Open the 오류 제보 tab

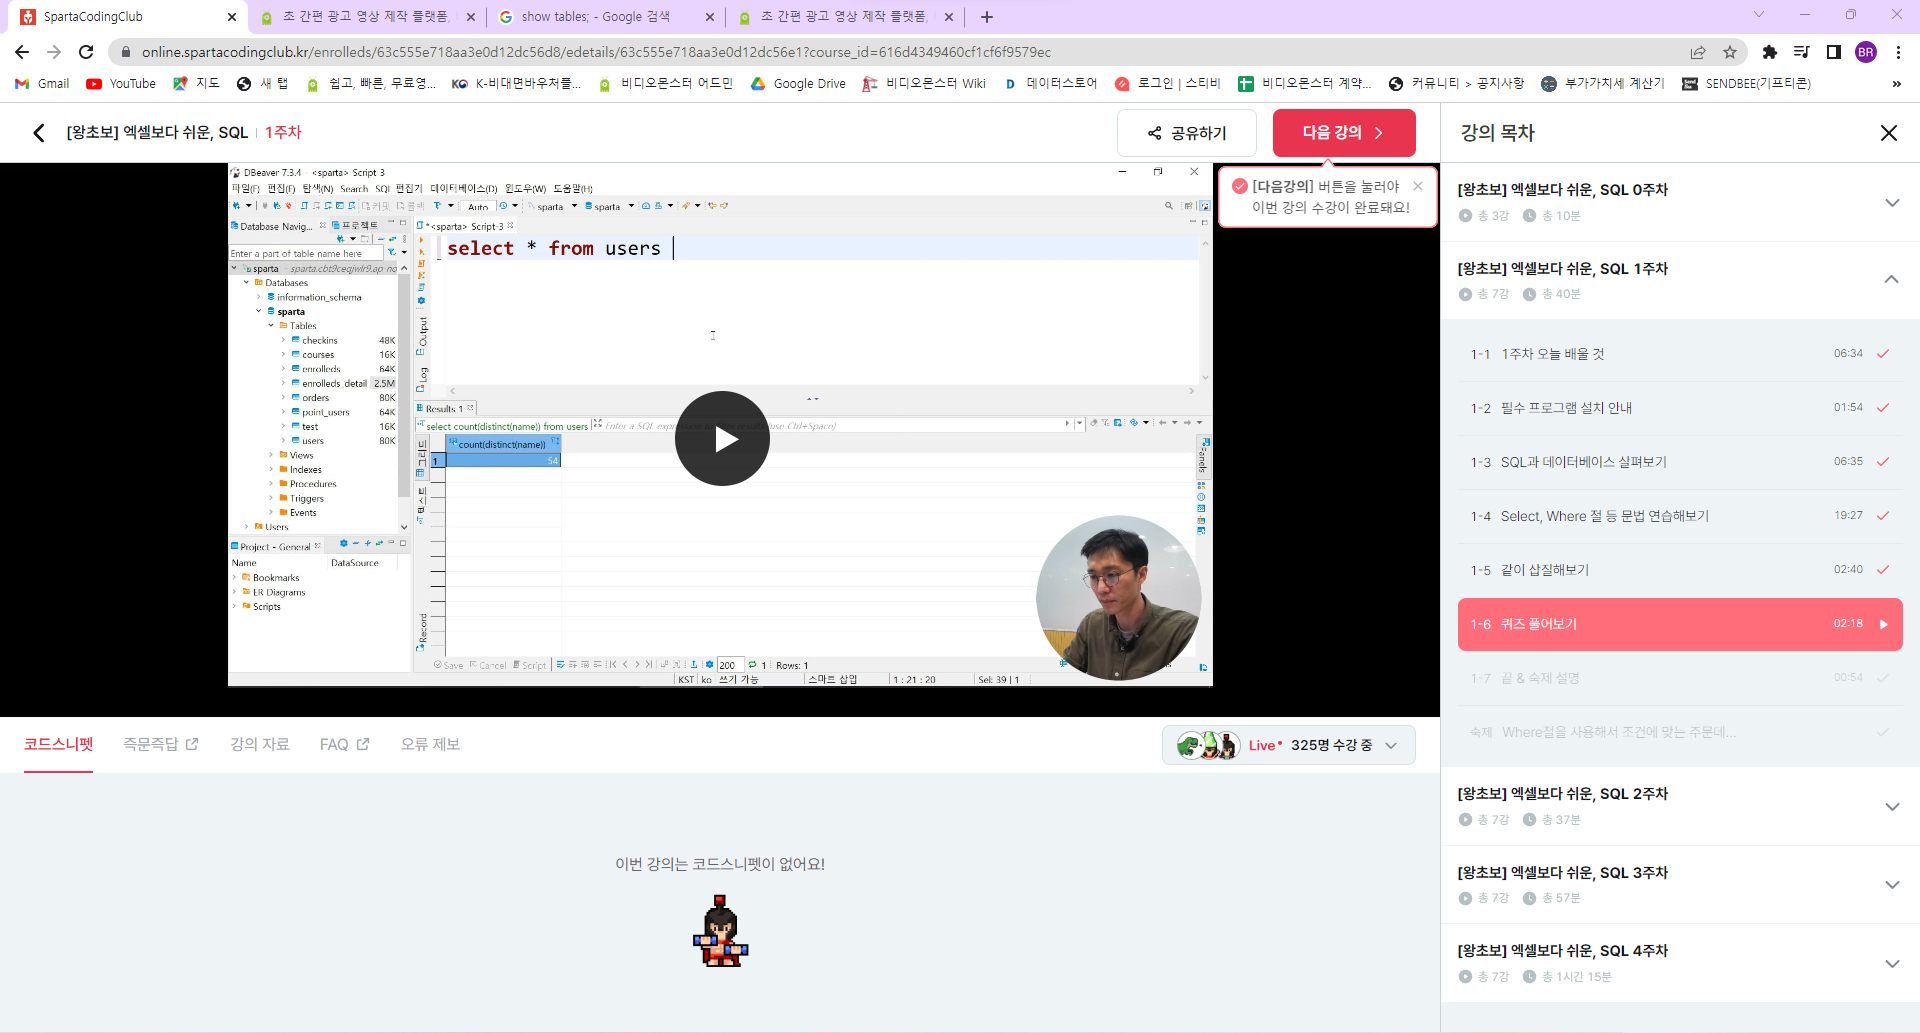[430, 744]
